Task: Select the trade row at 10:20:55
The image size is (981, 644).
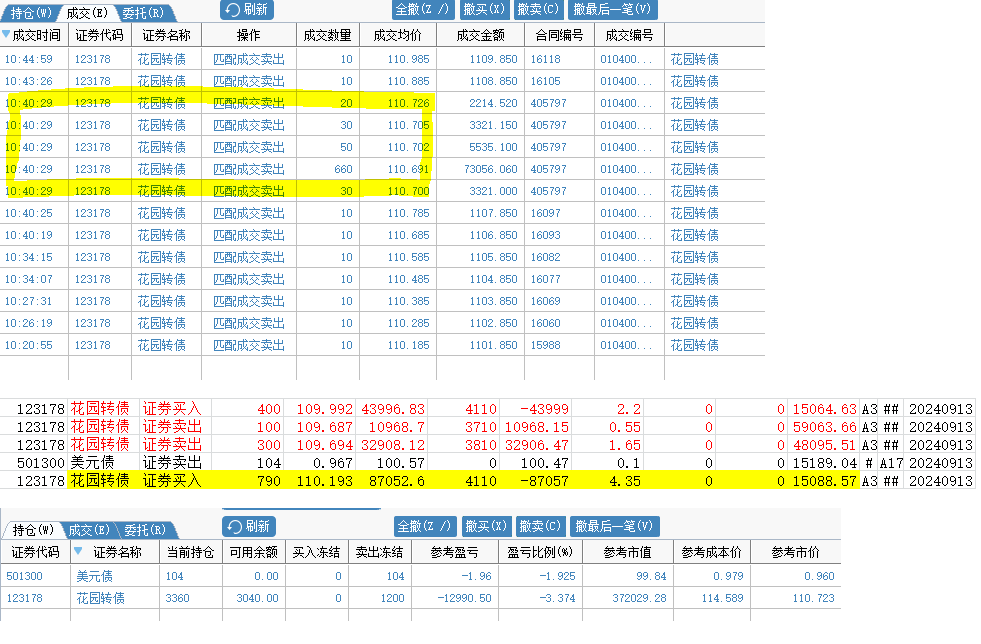Action: pos(382,345)
